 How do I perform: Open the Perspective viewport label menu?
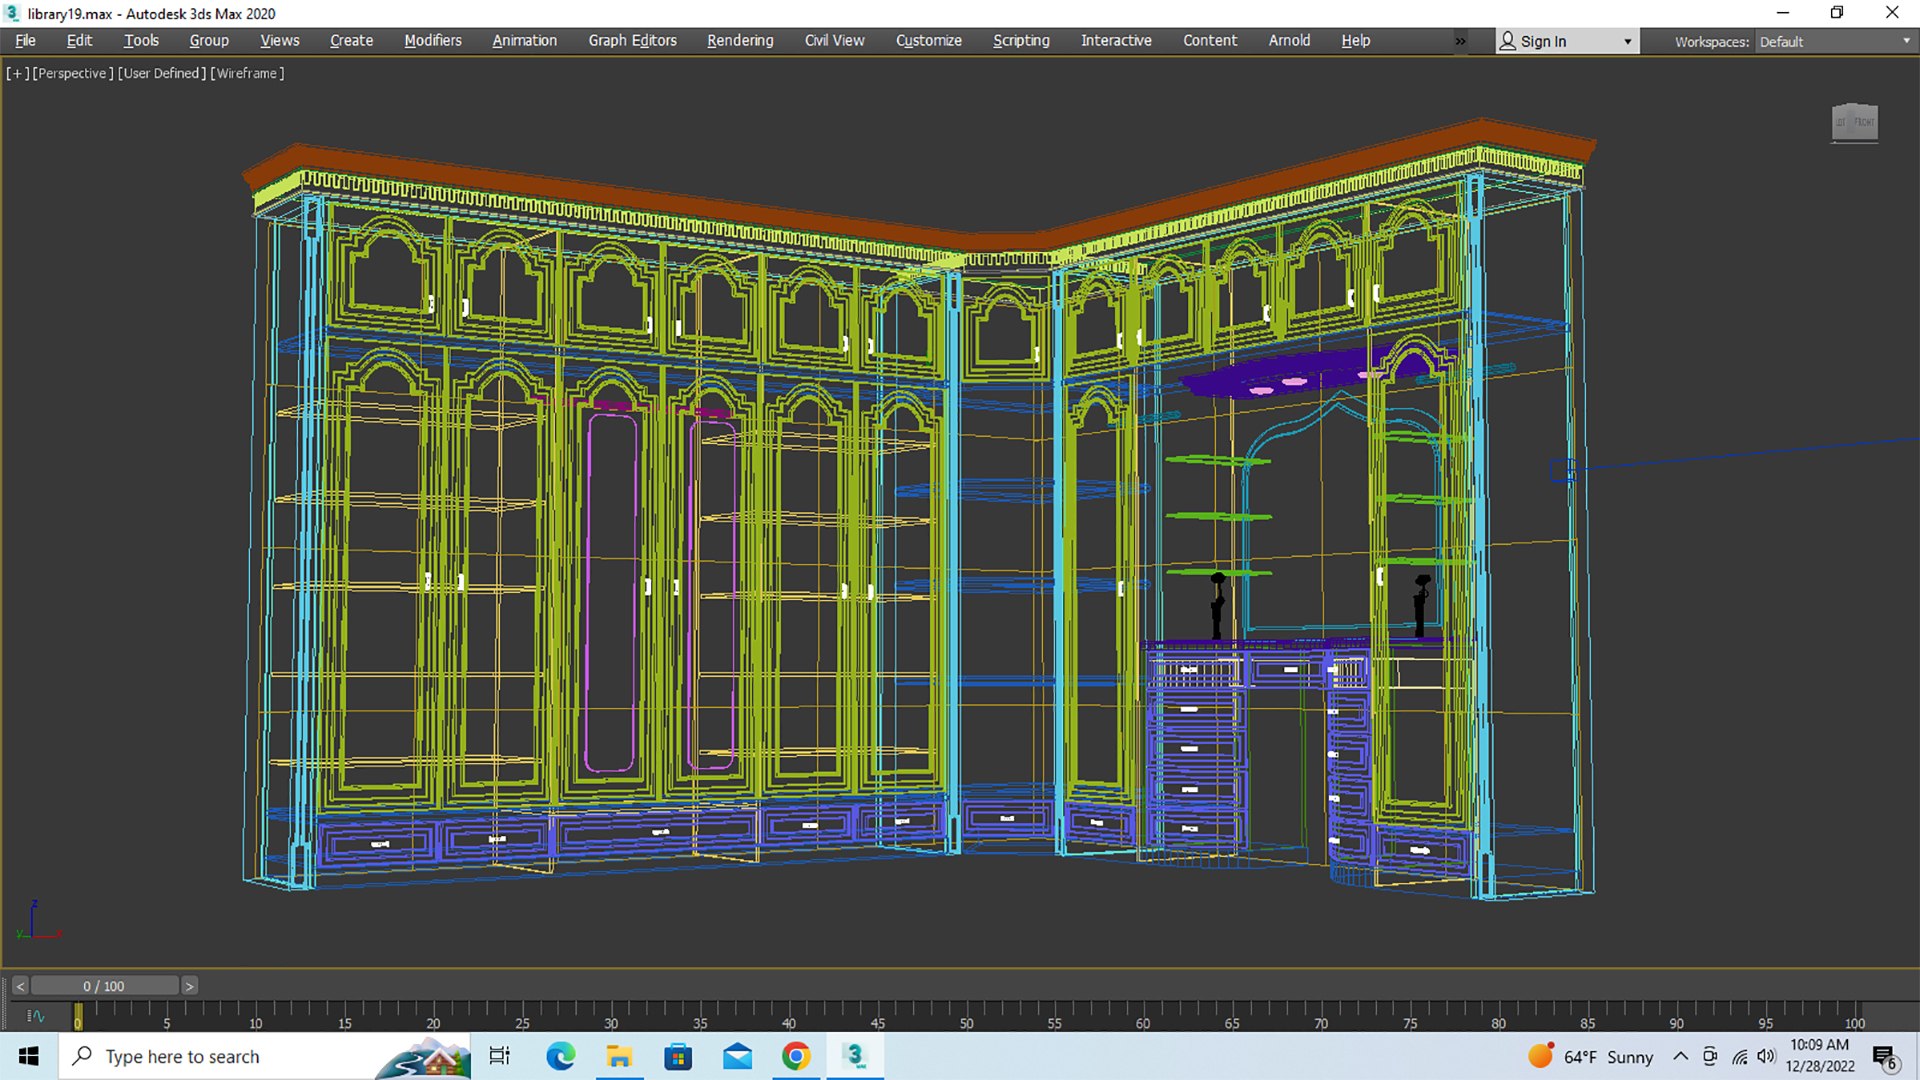72,73
